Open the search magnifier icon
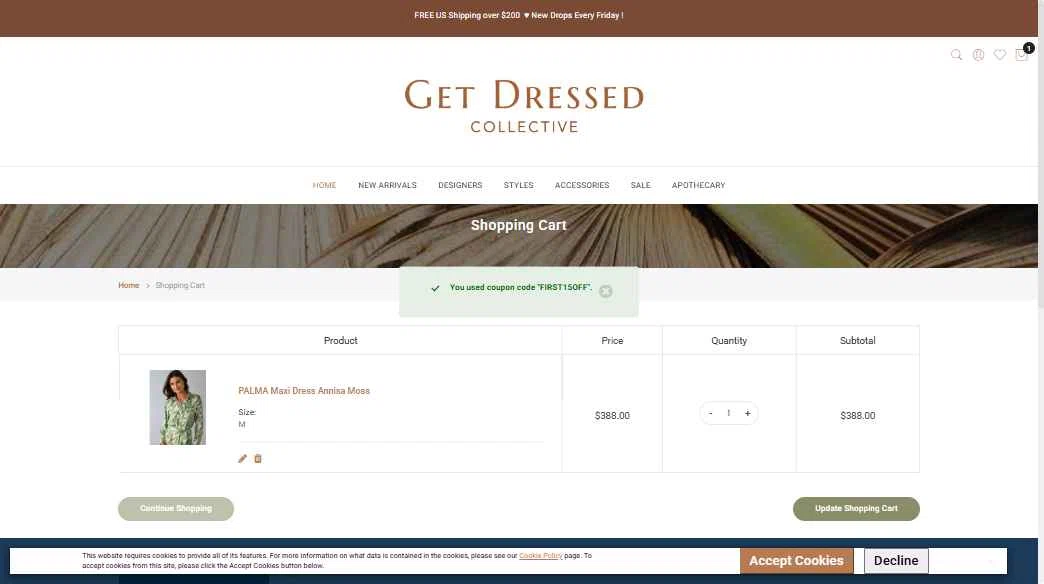The width and height of the screenshot is (1044, 584). coord(956,55)
